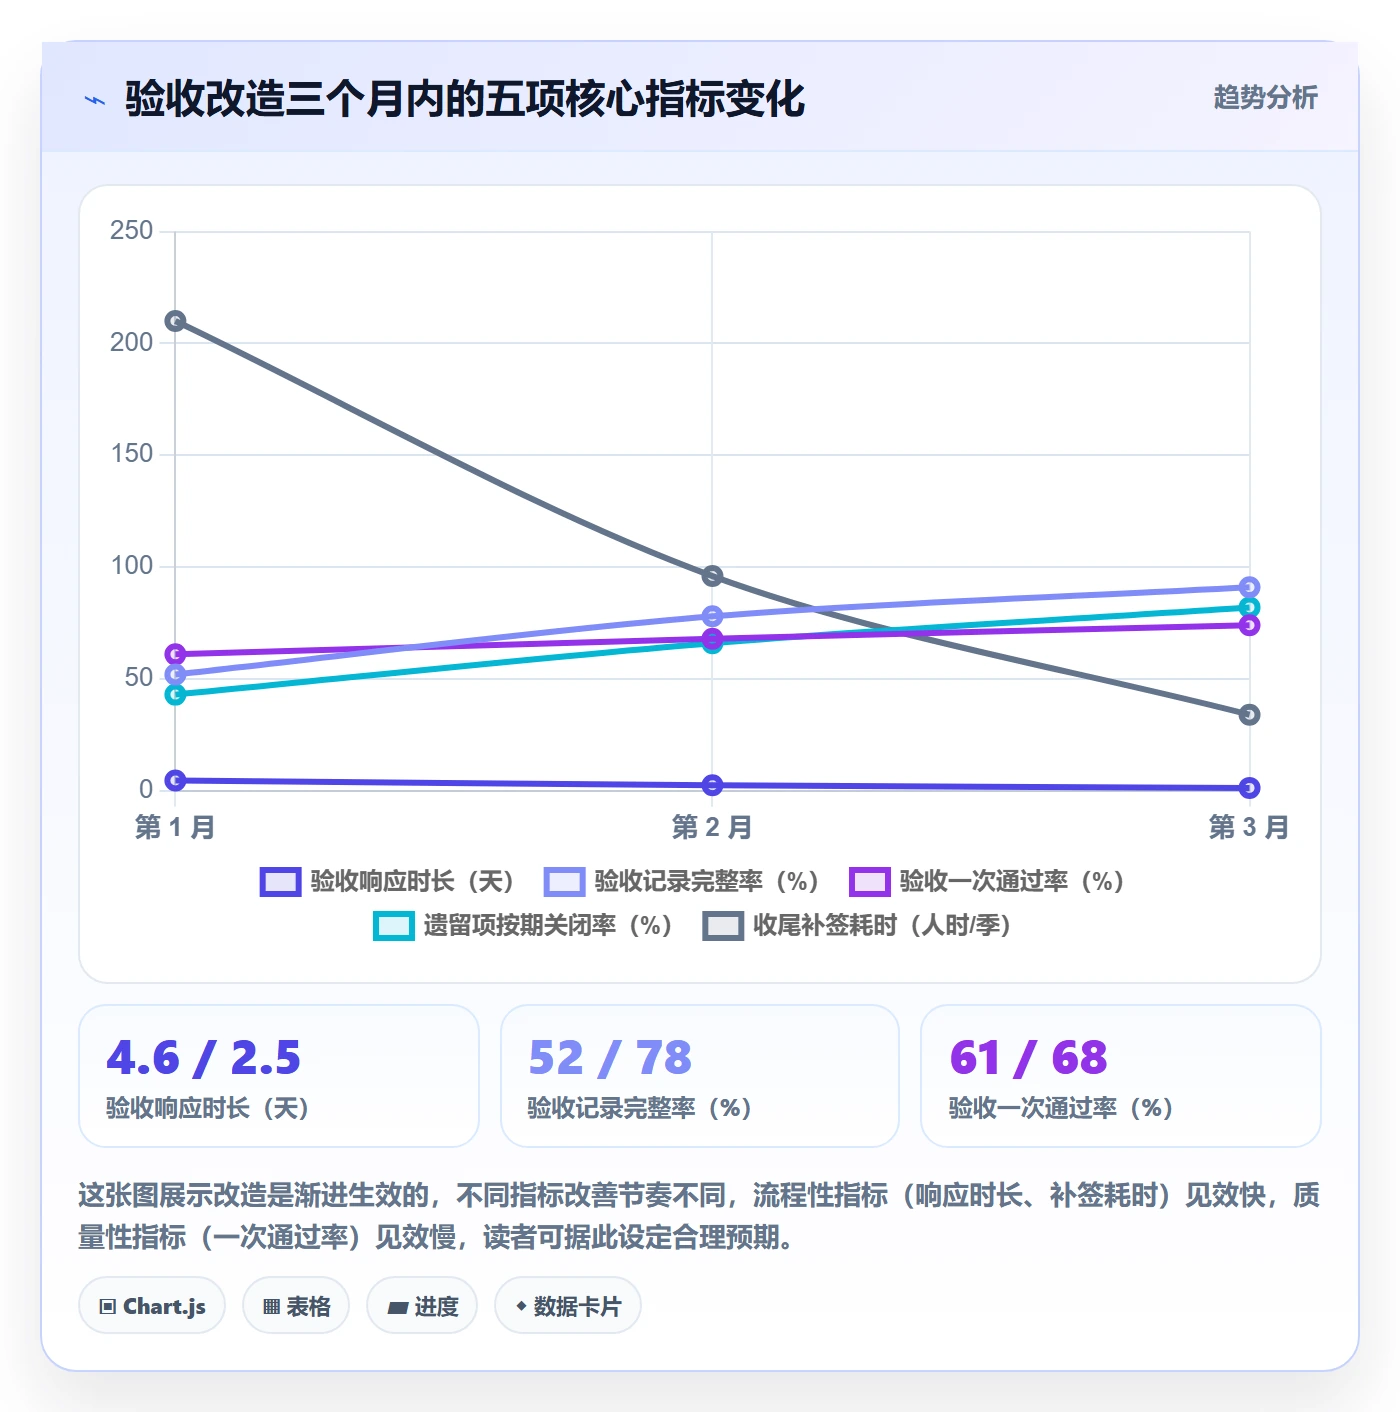
Task: Click the 4.6 / 2.5 value
Action: 203,1058
